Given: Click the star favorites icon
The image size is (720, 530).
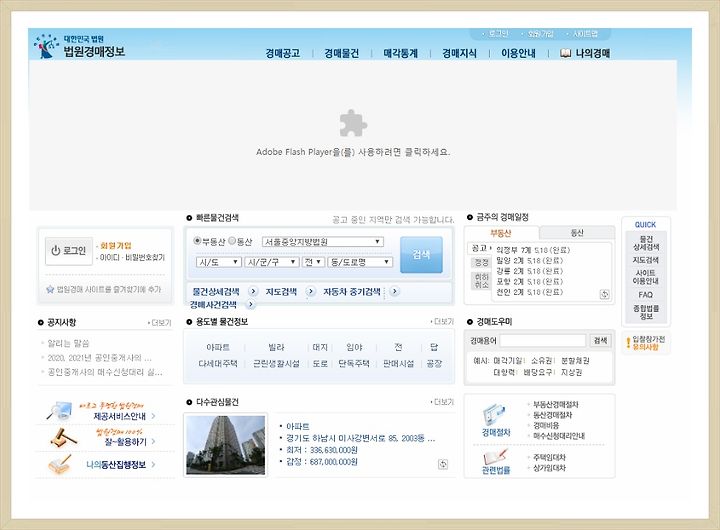Looking at the screenshot, I should (x=50, y=289).
